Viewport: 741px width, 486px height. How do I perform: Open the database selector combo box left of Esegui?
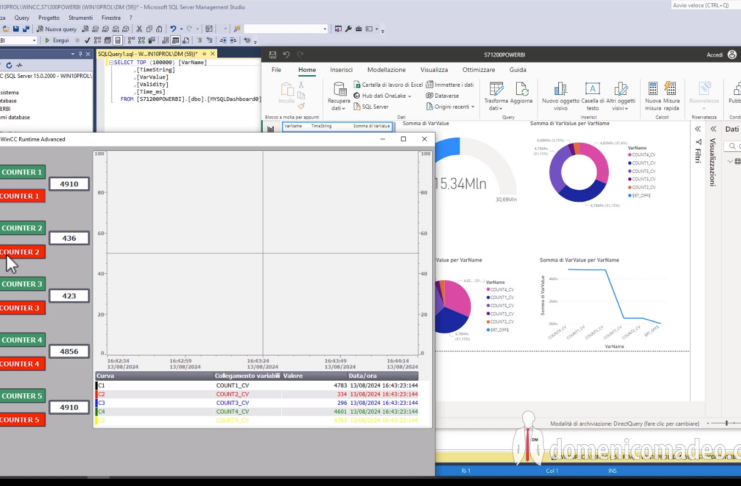coord(18,40)
